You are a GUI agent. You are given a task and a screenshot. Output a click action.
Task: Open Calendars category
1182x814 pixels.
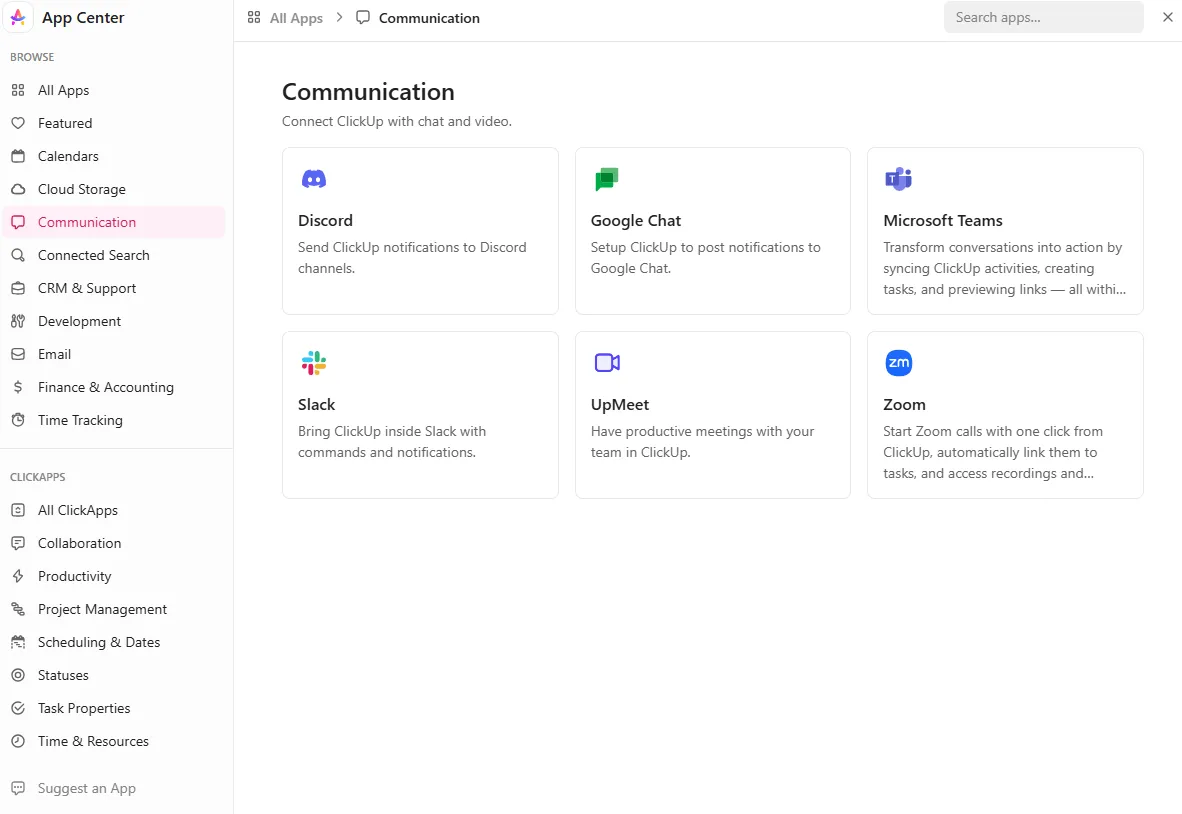click(114, 156)
